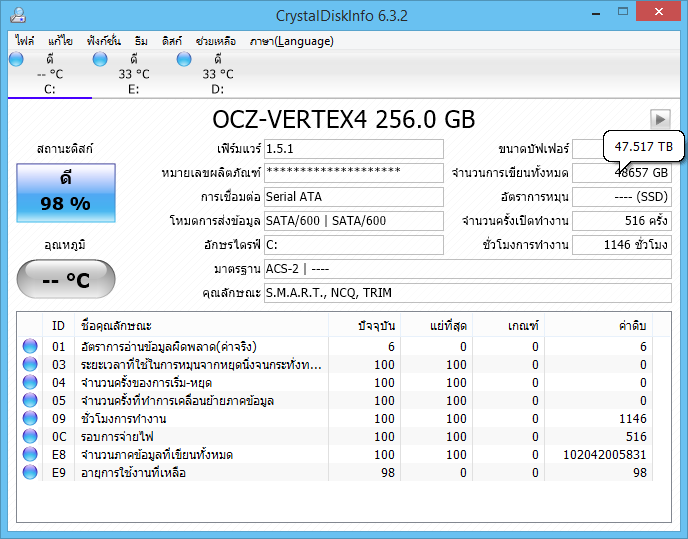The height and width of the screenshot is (539, 688).
Task: Click the 516 ครั้ง power on count field
Action: pyautogui.click(x=622, y=221)
